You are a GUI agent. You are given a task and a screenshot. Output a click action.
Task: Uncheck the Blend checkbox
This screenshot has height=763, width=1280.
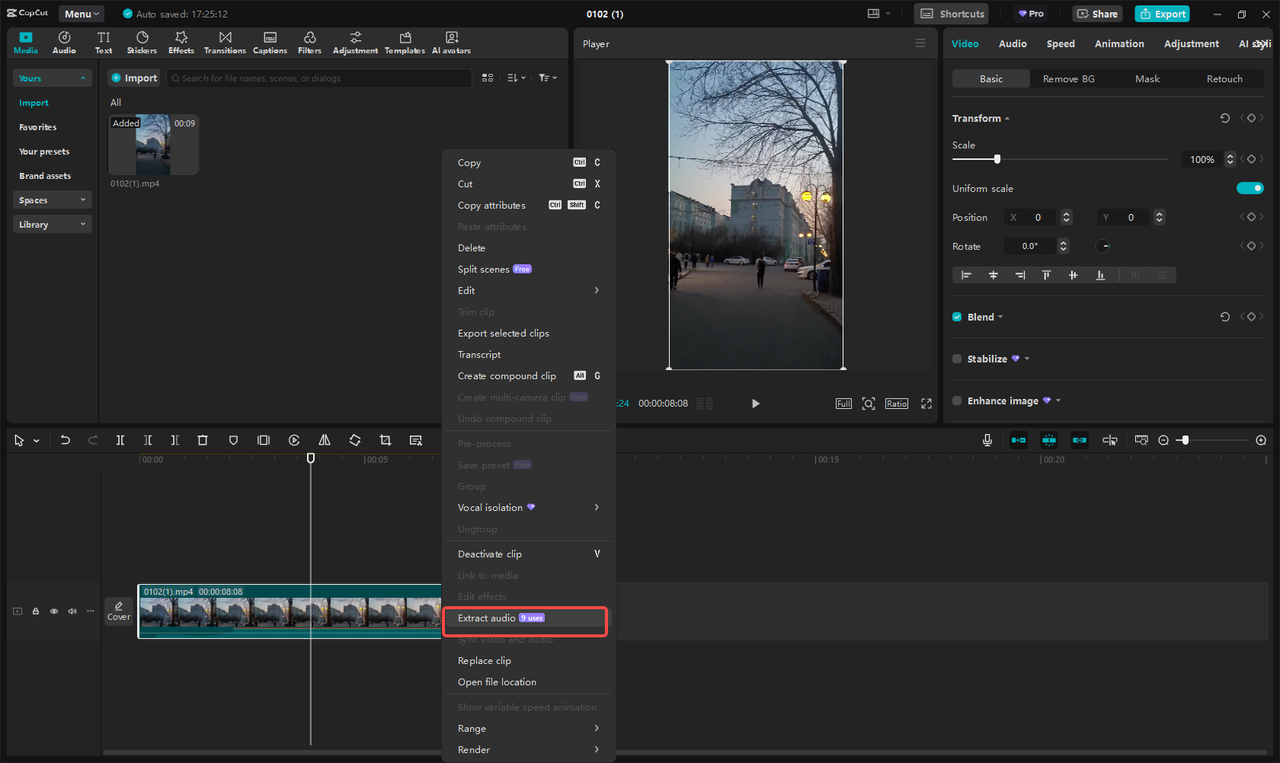[x=957, y=317]
